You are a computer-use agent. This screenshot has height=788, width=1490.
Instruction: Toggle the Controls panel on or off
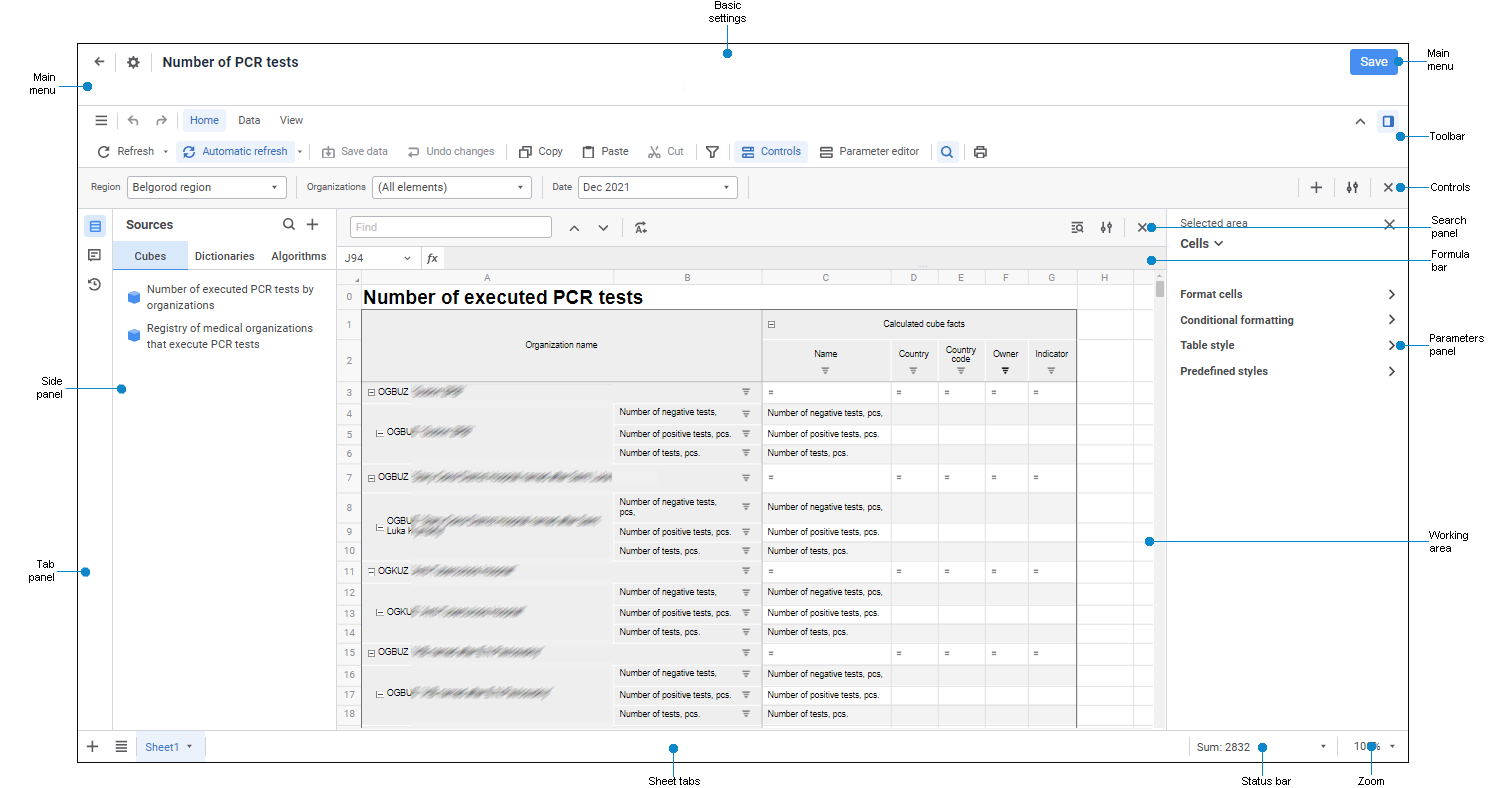tap(770, 151)
